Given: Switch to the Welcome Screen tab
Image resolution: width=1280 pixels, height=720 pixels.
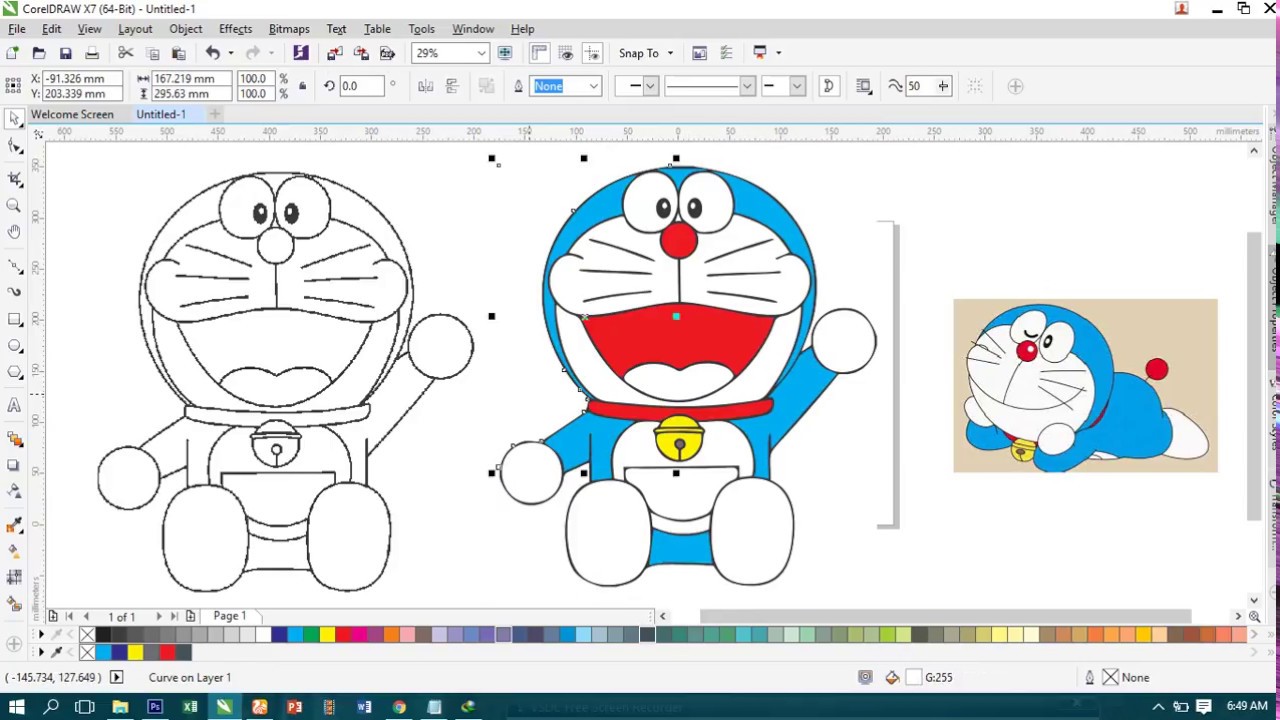Looking at the screenshot, I should 72,114.
